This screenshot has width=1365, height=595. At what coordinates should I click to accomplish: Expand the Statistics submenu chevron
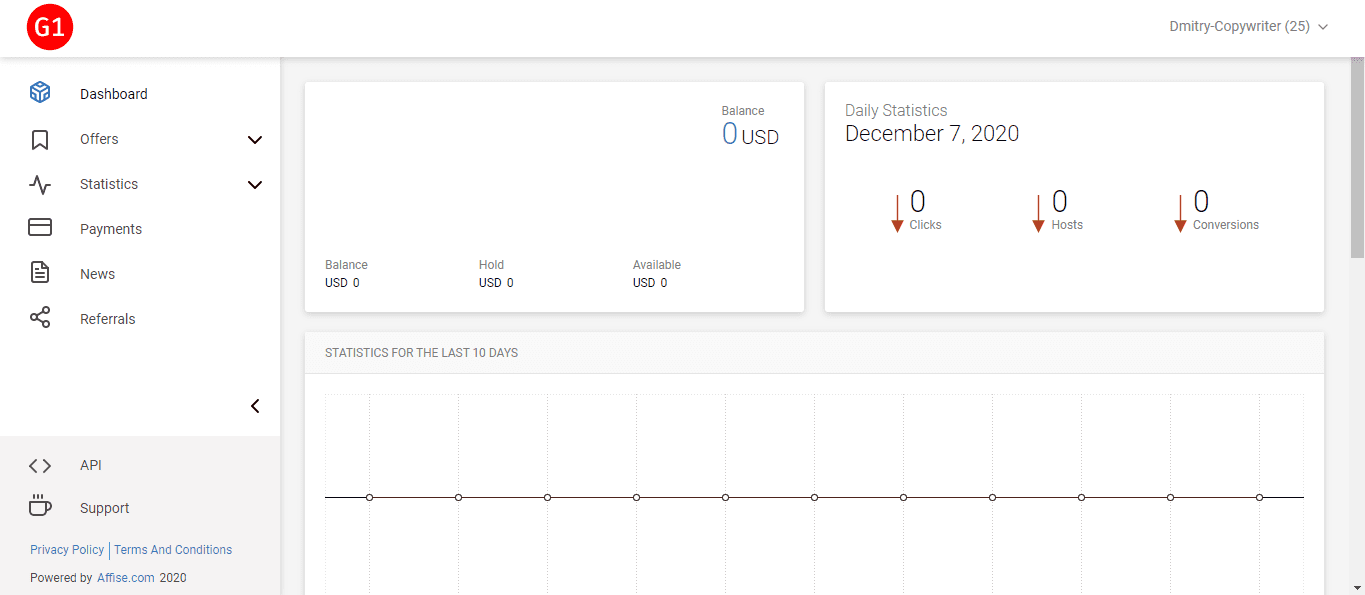pos(255,185)
